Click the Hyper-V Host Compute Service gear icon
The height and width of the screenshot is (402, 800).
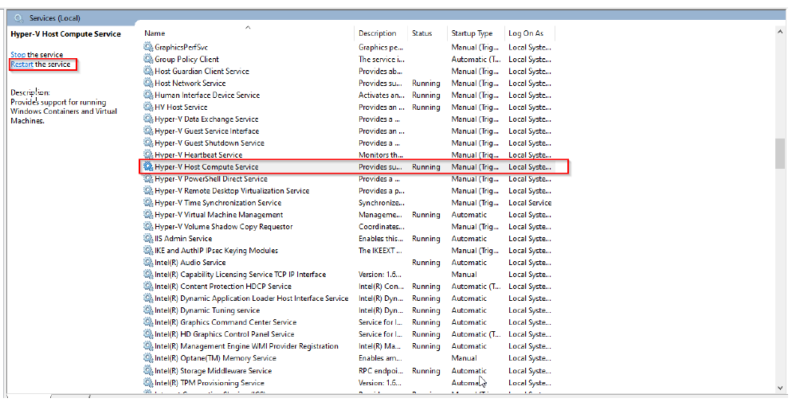tap(149, 167)
